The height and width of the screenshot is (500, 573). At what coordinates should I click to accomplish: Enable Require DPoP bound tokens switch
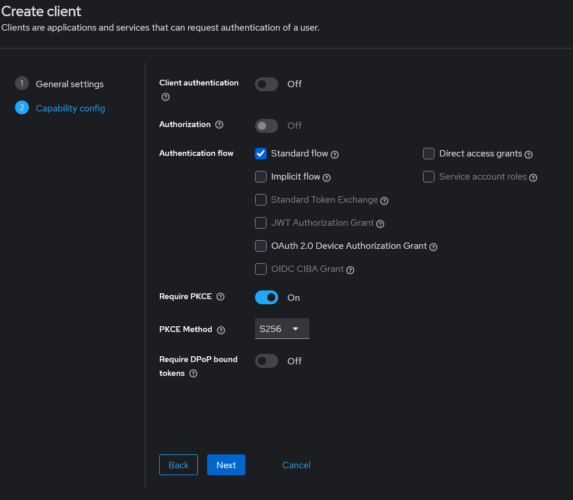(x=266, y=361)
